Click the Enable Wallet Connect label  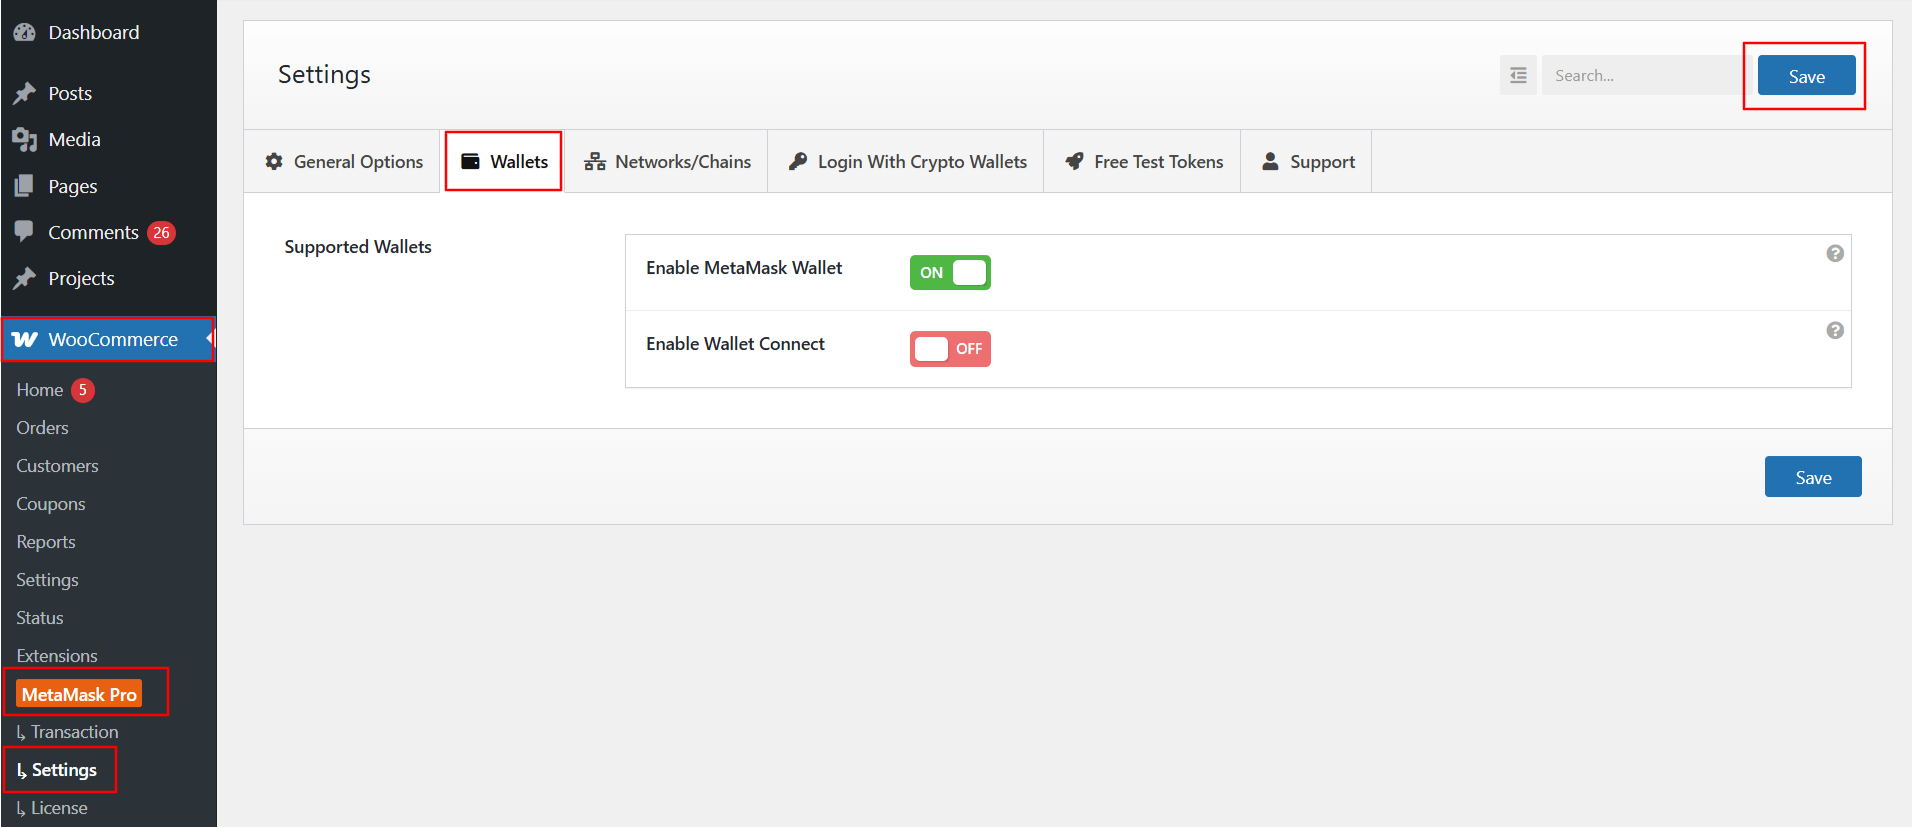[735, 344]
